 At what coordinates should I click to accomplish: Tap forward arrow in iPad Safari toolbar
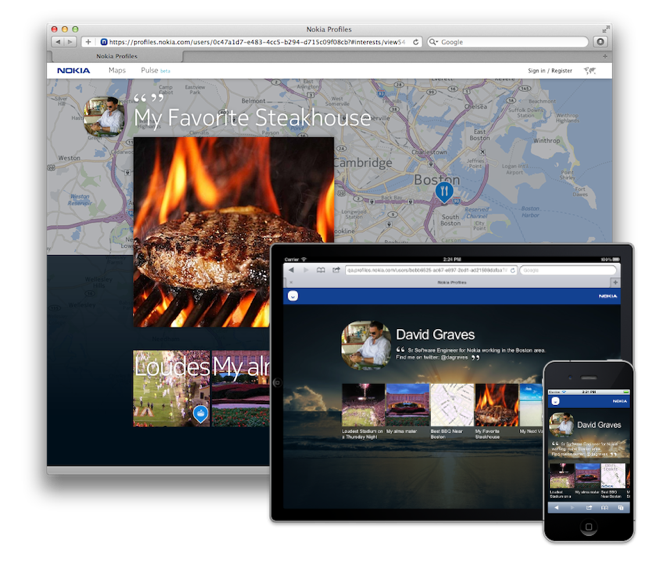coord(306,270)
